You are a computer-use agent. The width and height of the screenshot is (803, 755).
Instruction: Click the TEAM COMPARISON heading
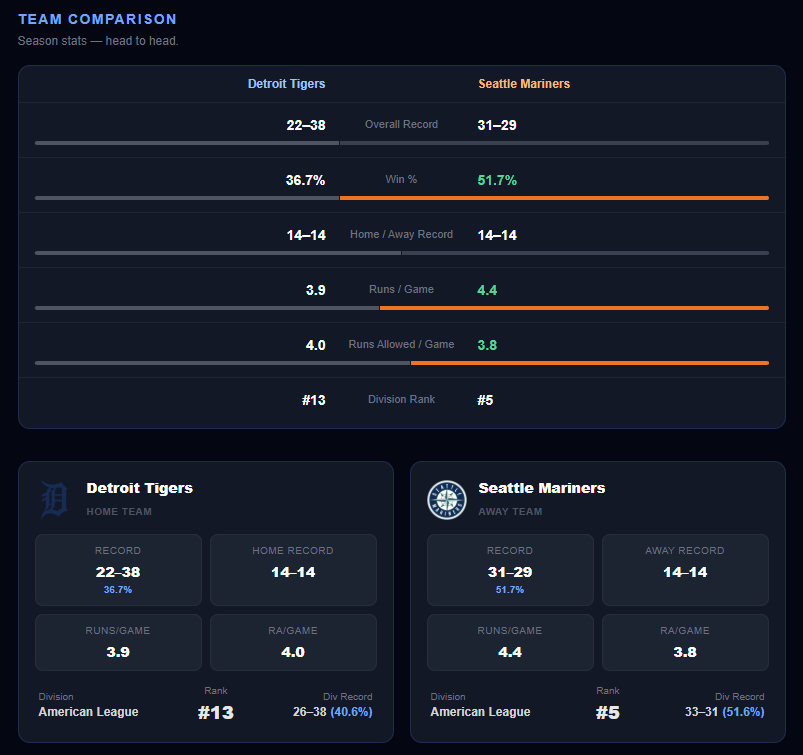tap(97, 19)
